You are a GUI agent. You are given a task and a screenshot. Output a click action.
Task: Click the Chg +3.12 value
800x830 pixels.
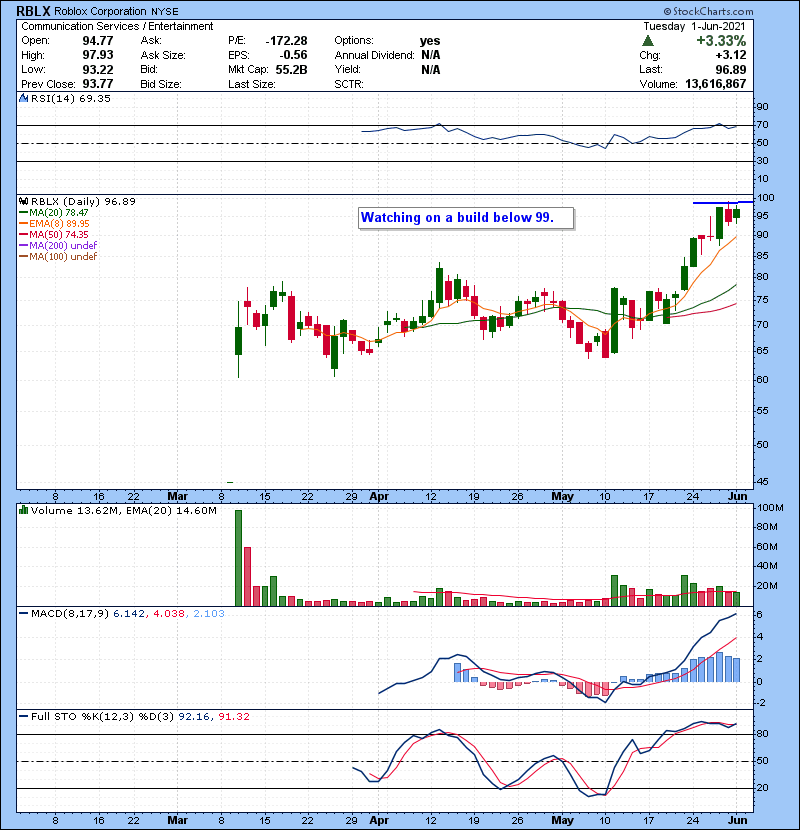(x=731, y=55)
